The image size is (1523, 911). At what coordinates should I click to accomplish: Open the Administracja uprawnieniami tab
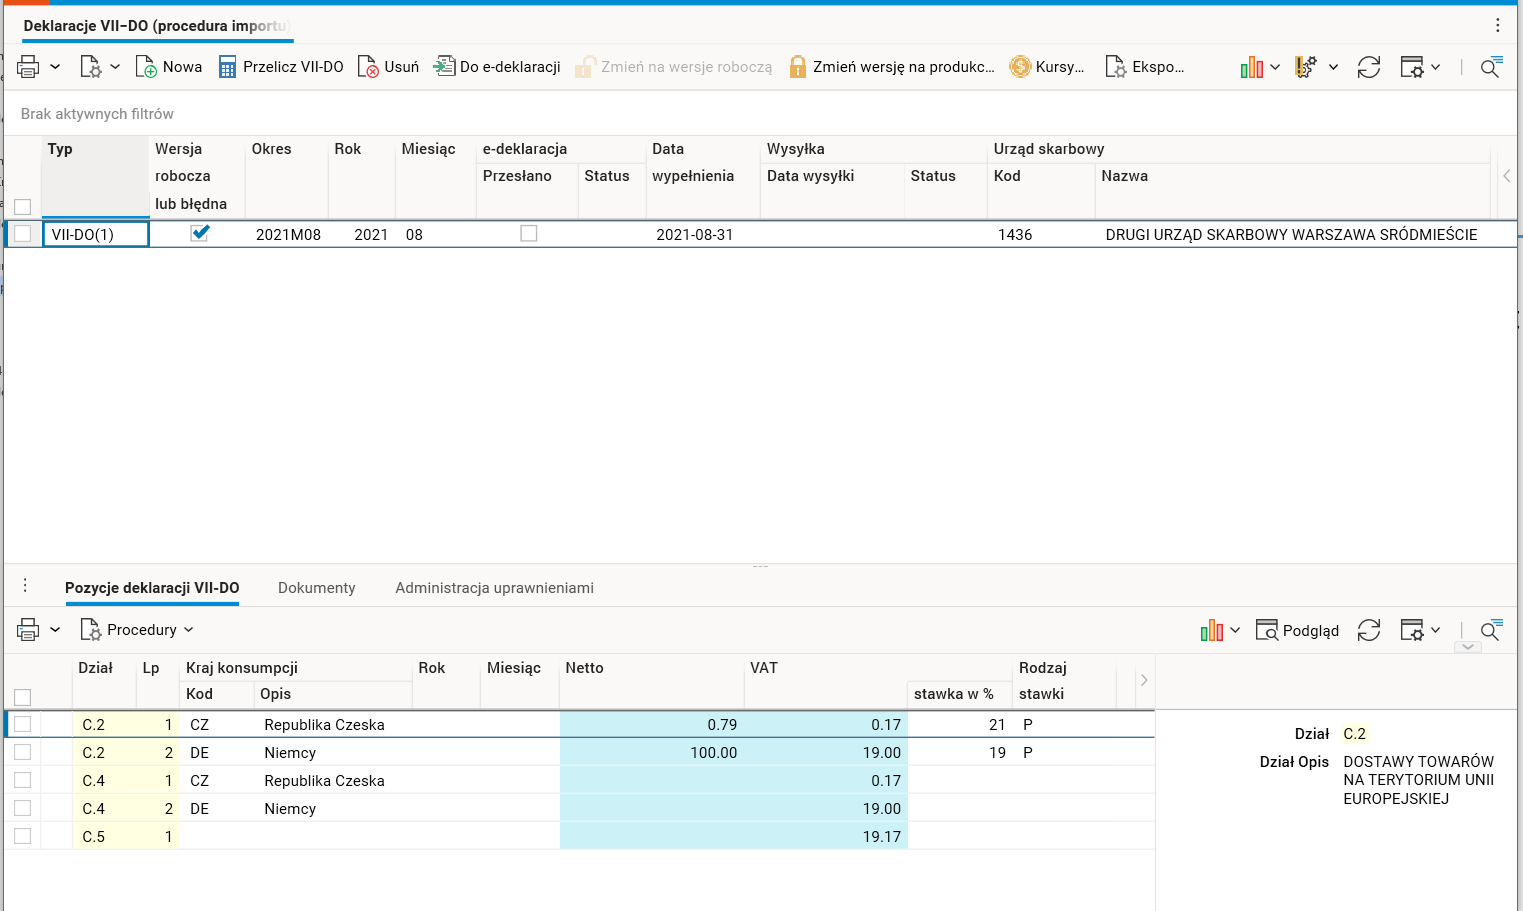pos(494,588)
